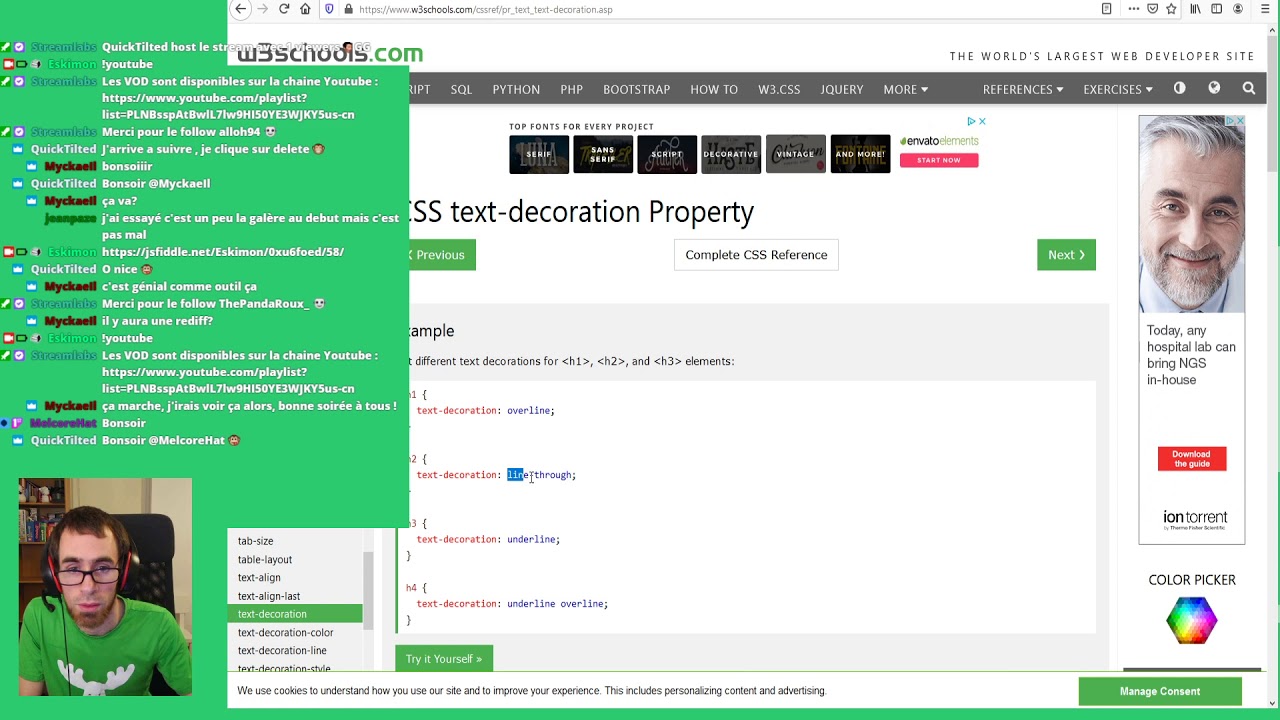
Task: Open W3Schools search magnifier icon
Action: (x=1249, y=88)
